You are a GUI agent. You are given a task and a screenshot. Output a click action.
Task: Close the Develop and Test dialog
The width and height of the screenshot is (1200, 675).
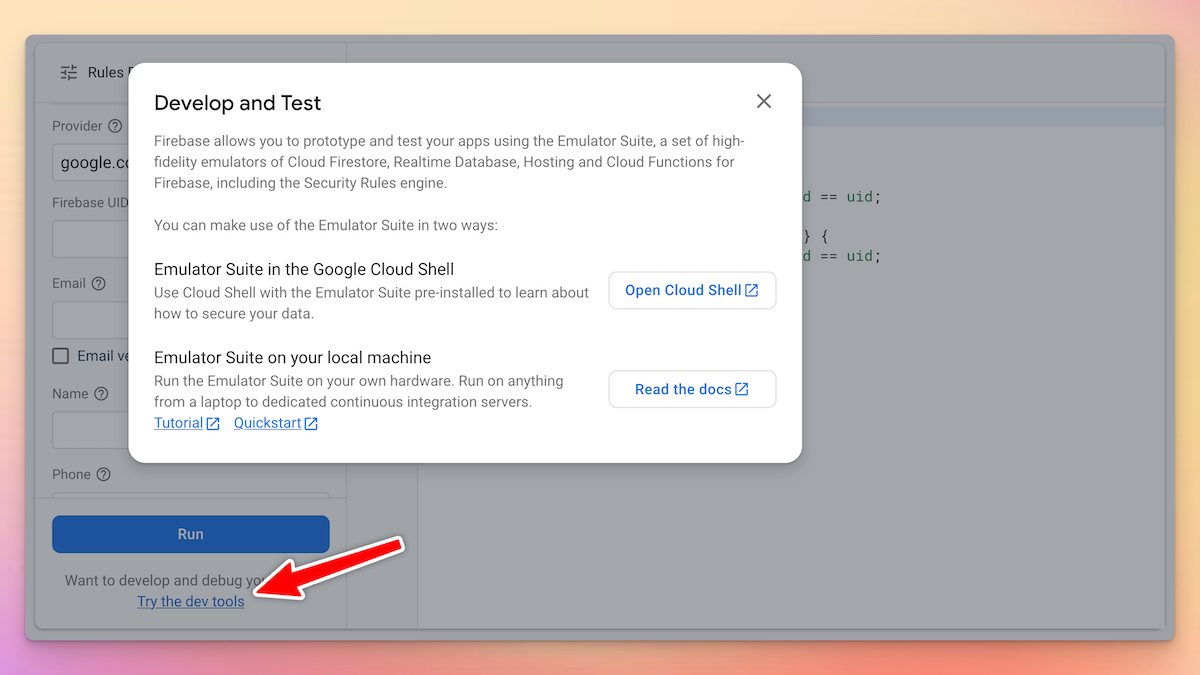(x=764, y=101)
